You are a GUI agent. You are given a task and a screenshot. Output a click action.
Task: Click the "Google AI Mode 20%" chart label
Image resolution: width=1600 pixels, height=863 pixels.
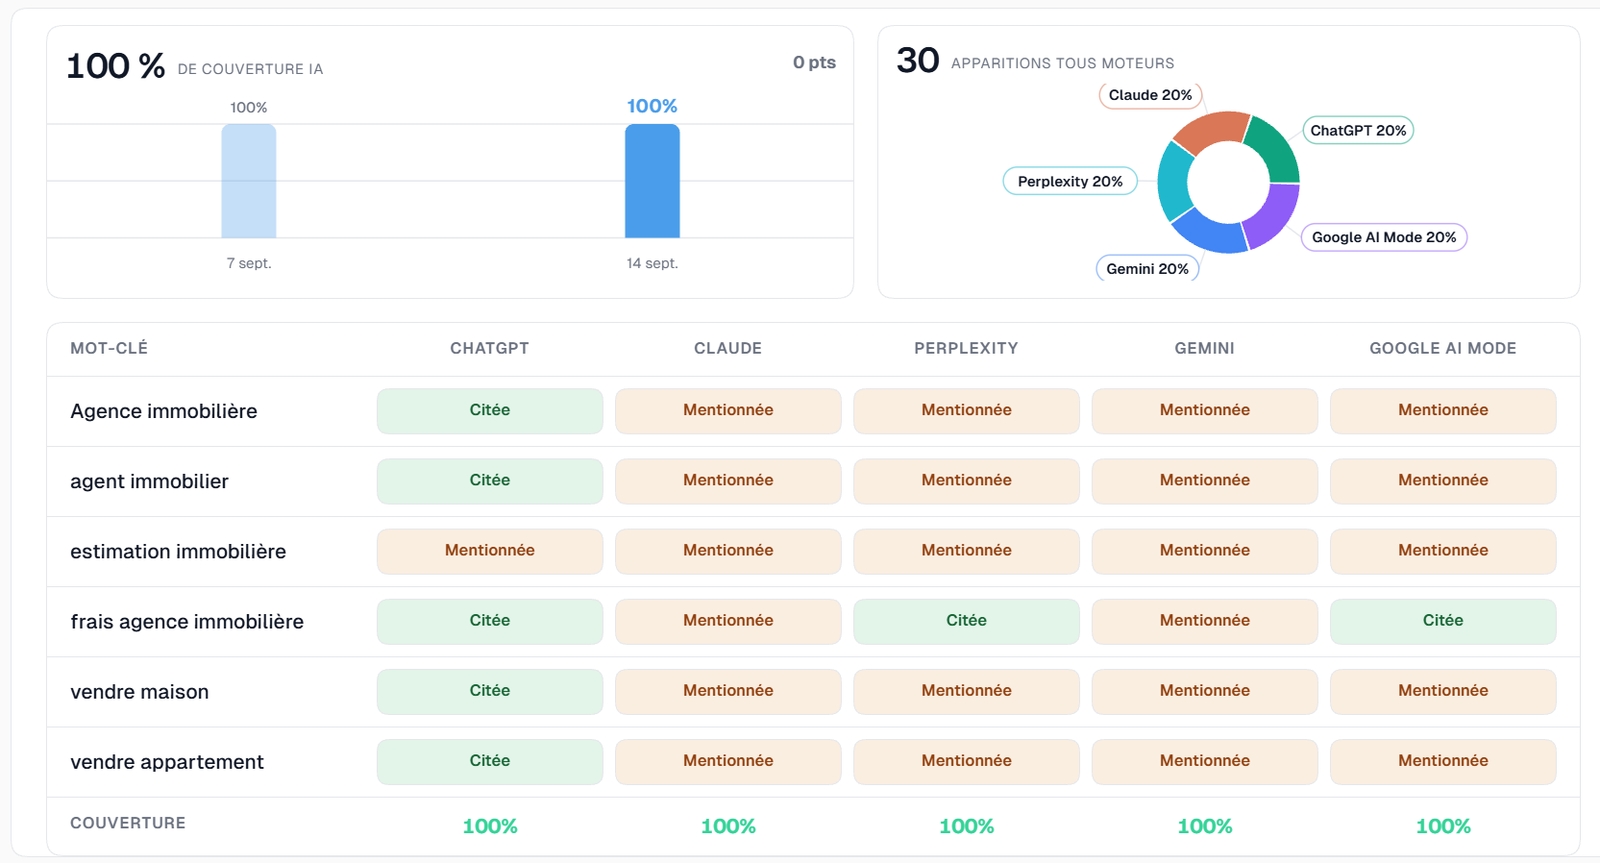(1384, 237)
